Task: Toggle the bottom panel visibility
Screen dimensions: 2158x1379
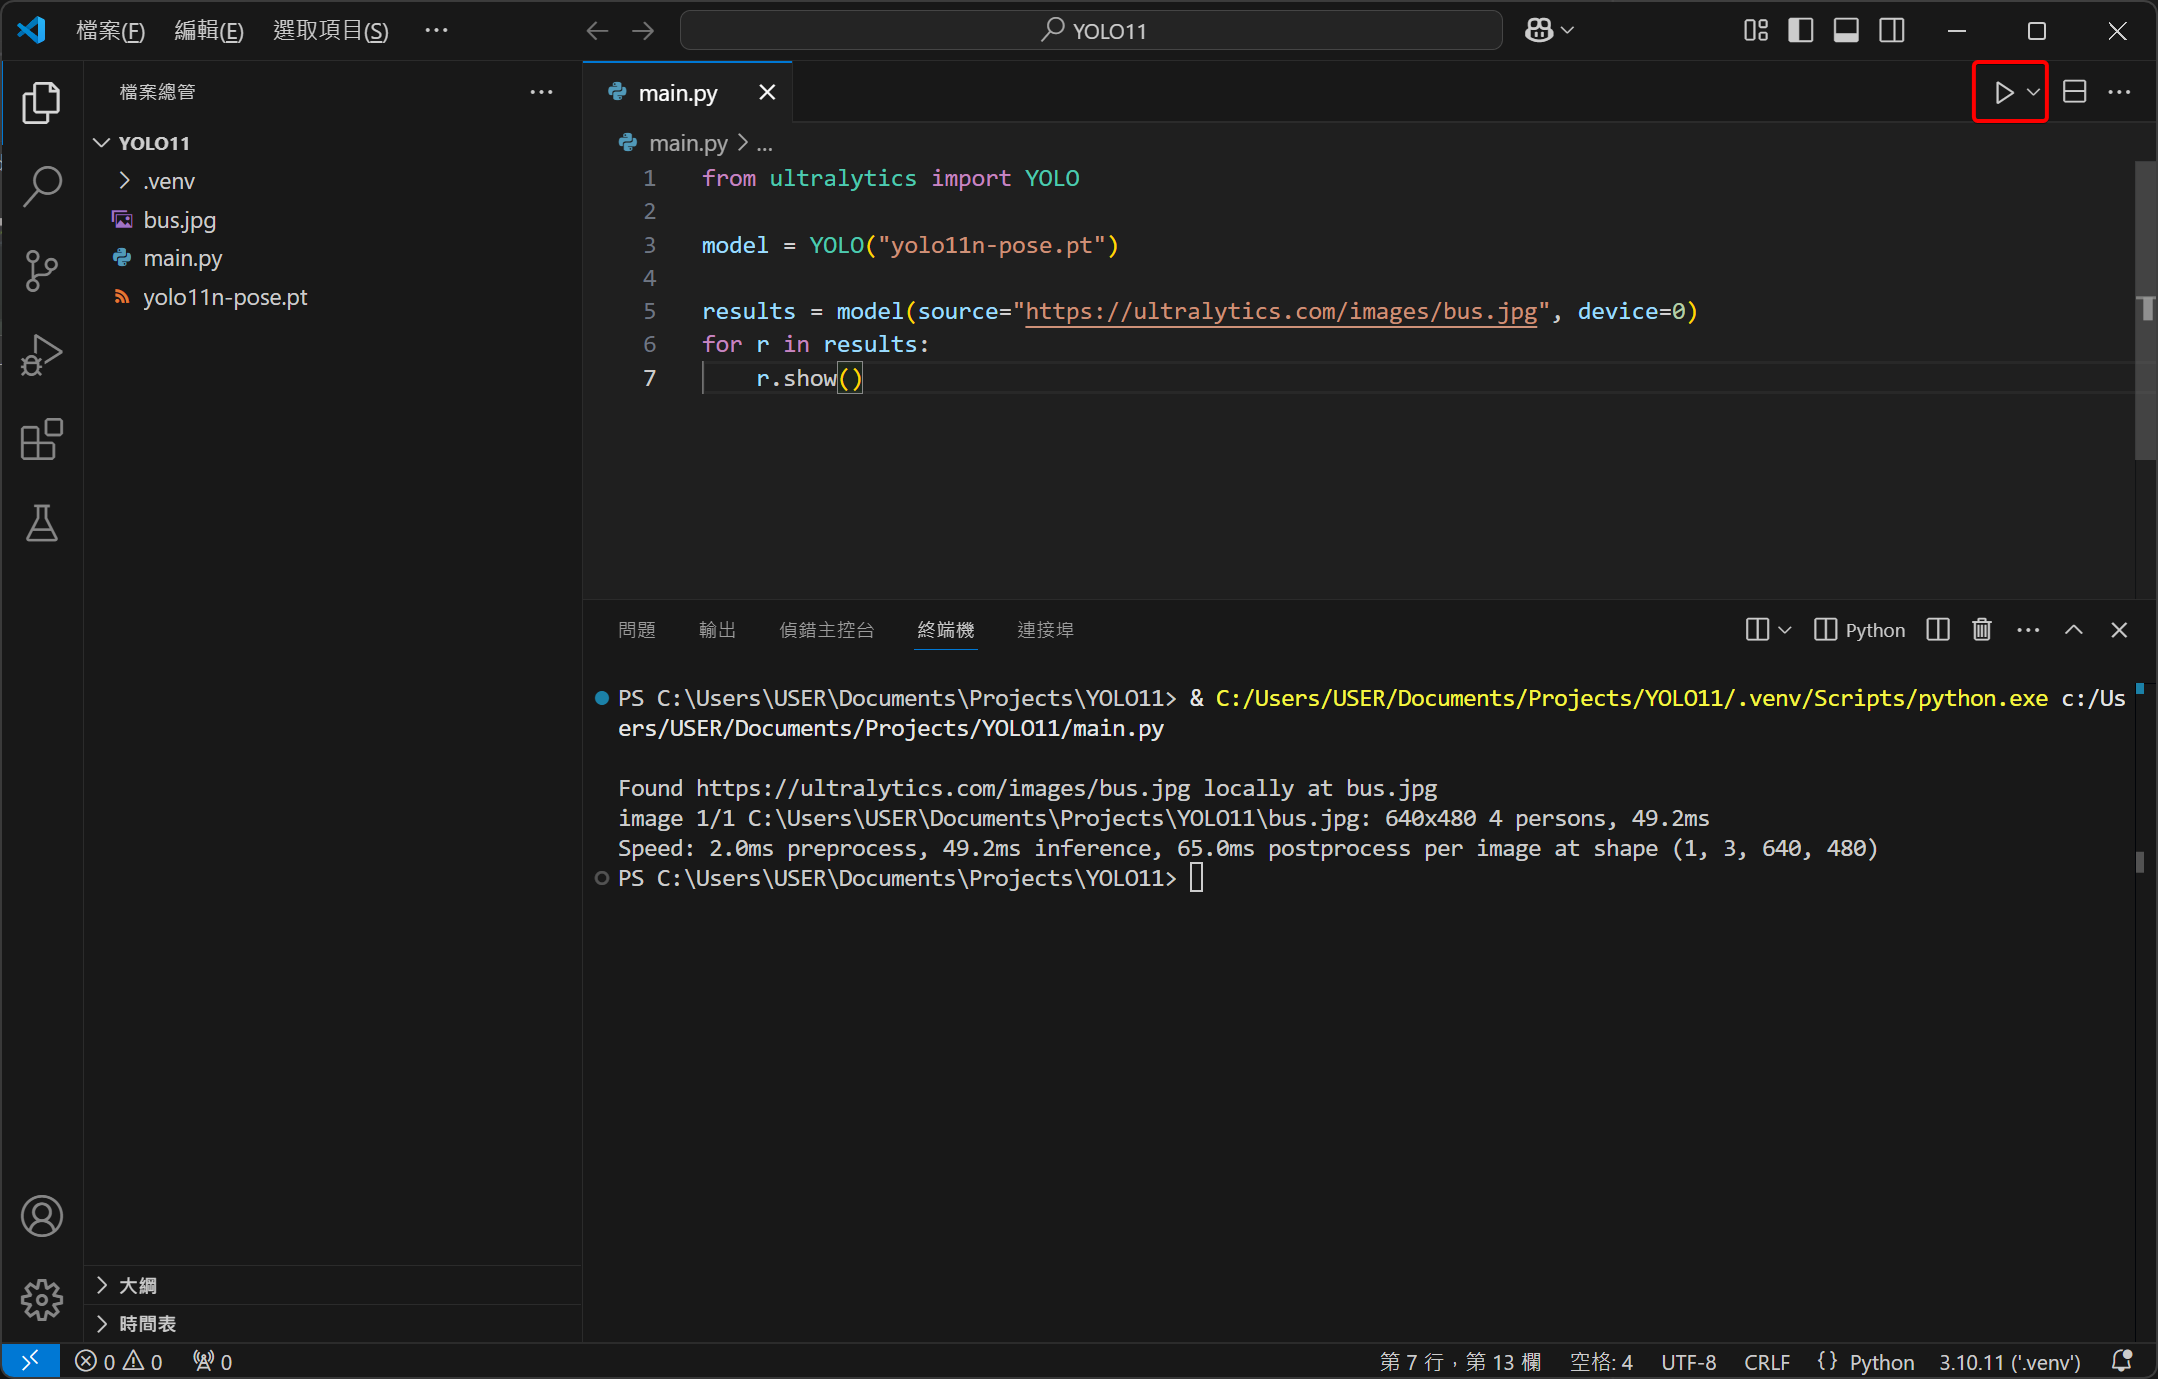Action: pyautogui.click(x=1846, y=31)
